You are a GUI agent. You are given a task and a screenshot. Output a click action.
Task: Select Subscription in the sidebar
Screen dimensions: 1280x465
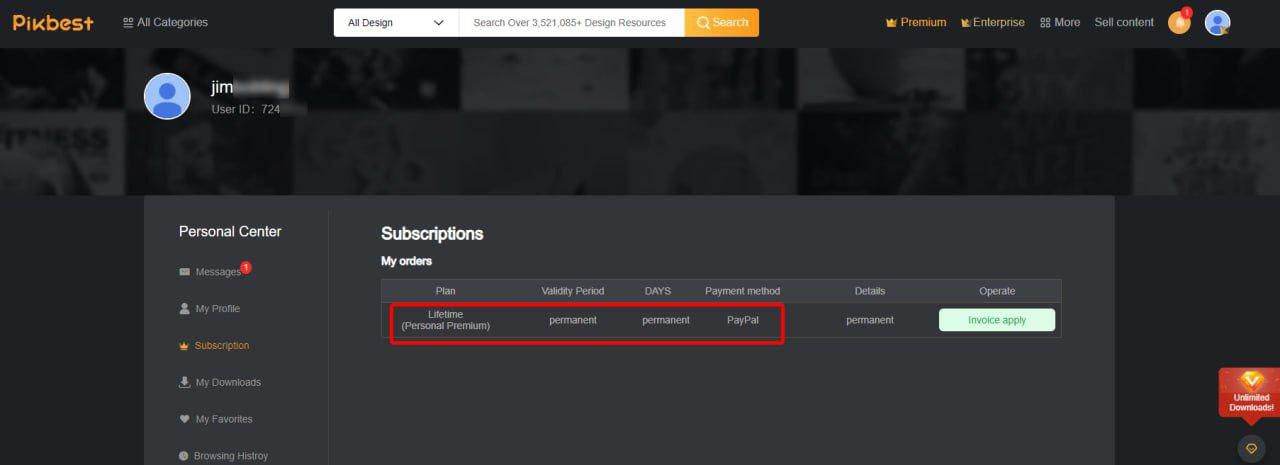221,346
